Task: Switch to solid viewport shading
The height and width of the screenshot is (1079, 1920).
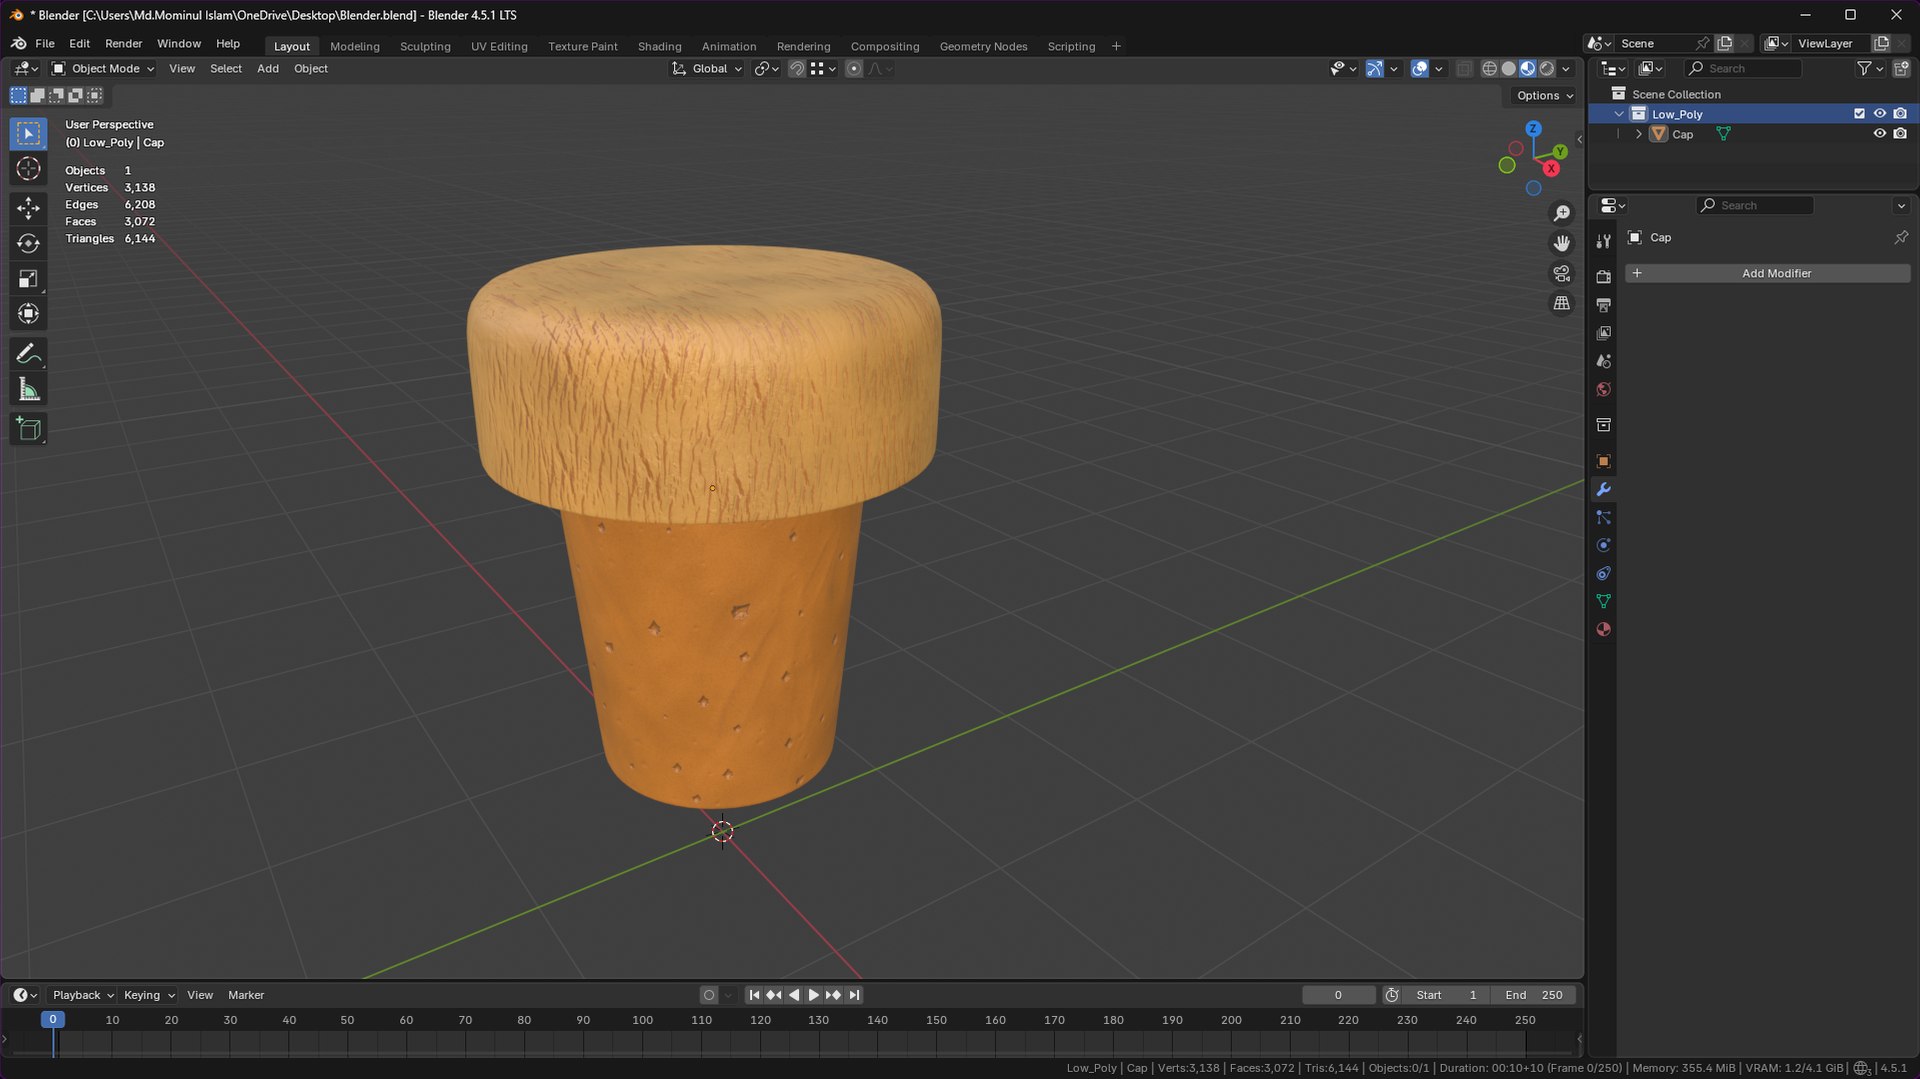Action: [x=1508, y=69]
